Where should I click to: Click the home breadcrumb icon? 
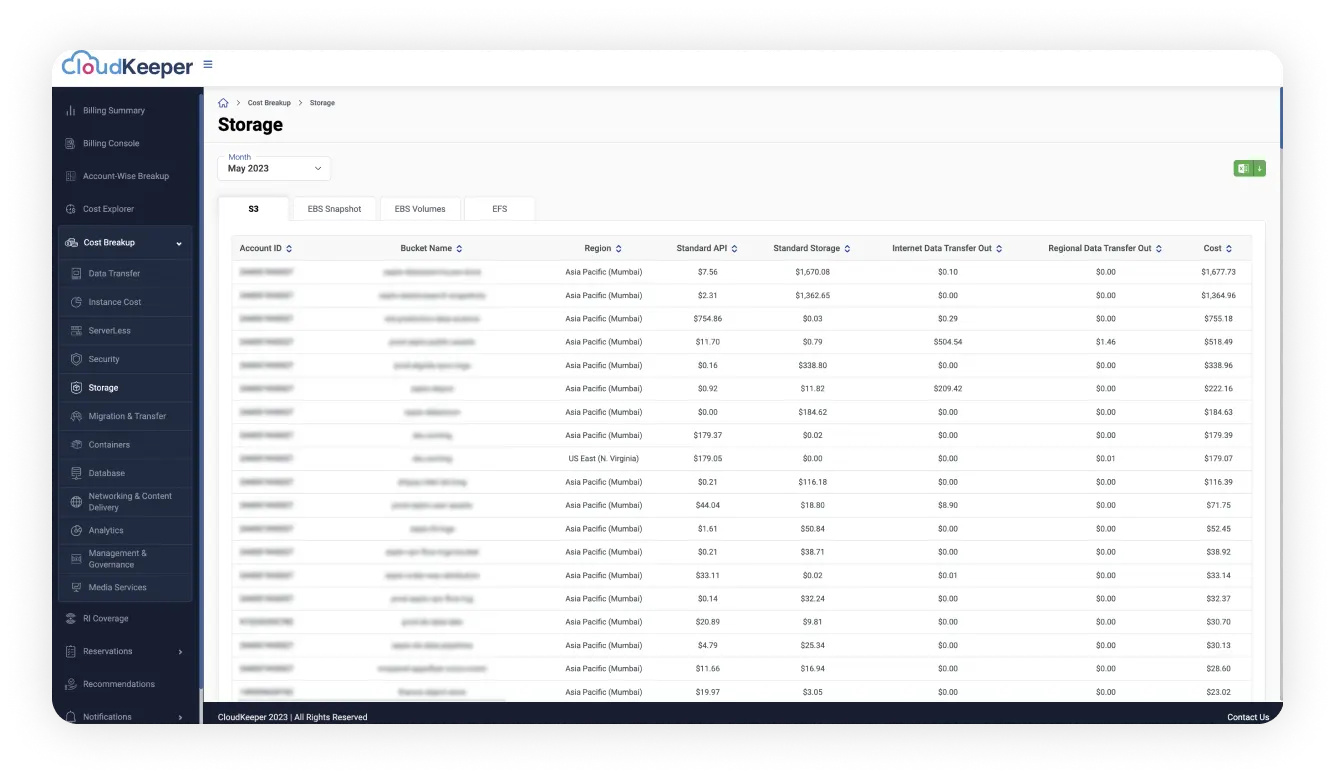pyautogui.click(x=223, y=103)
